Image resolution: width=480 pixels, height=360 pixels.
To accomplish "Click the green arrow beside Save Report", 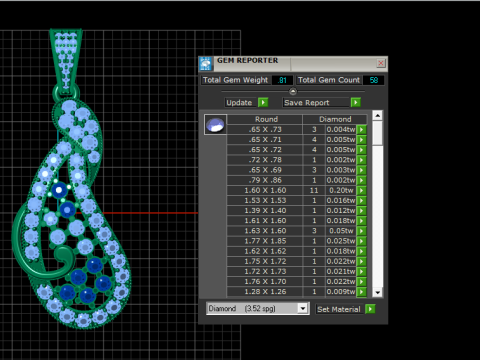I will (356, 102).
